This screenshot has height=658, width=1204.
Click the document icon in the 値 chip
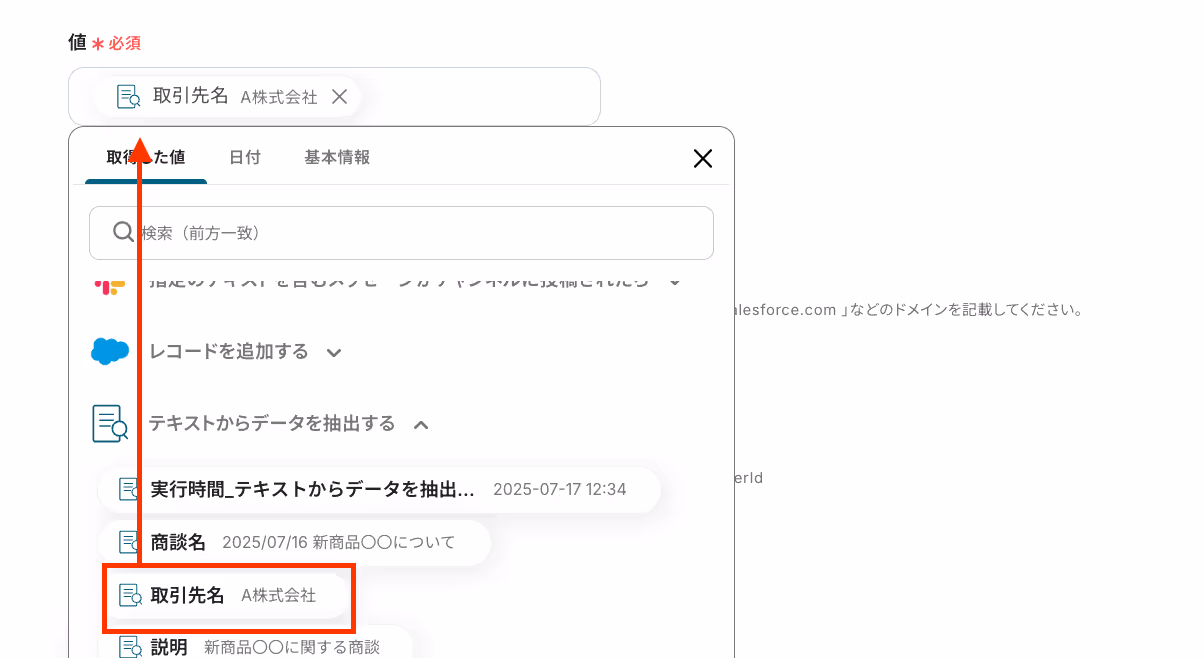click(129, 97)
